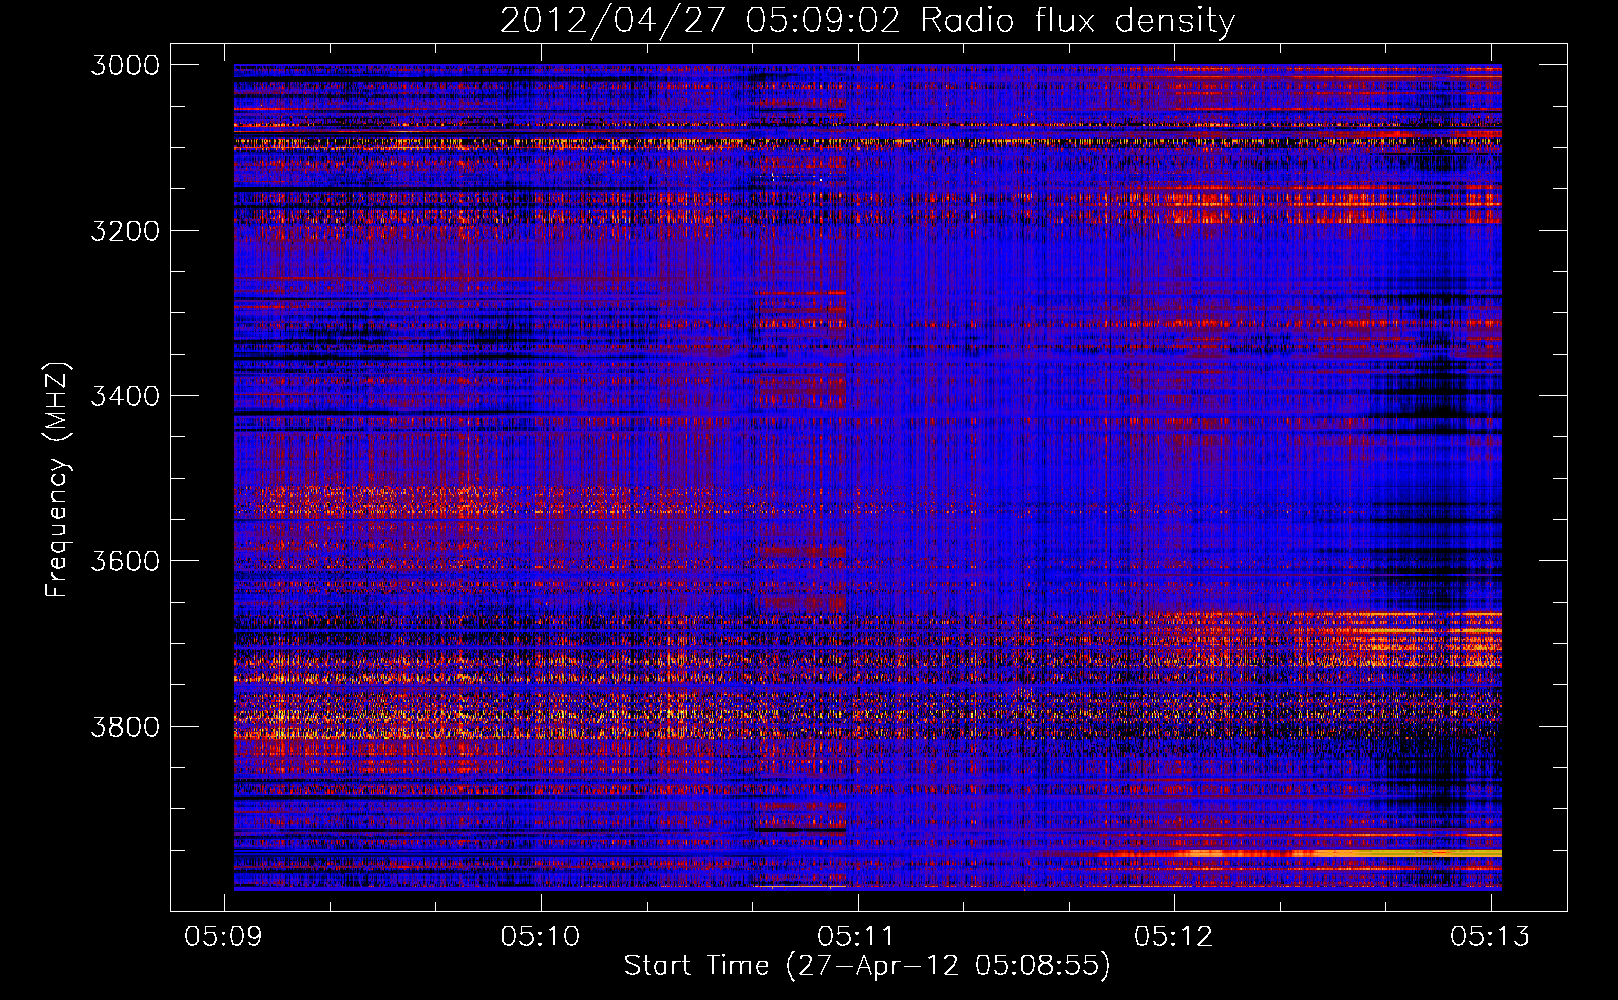Screen dimensions: 1618x1000
Task: Click the 3800 frequency axis label
Action: (x=125, y=726)
